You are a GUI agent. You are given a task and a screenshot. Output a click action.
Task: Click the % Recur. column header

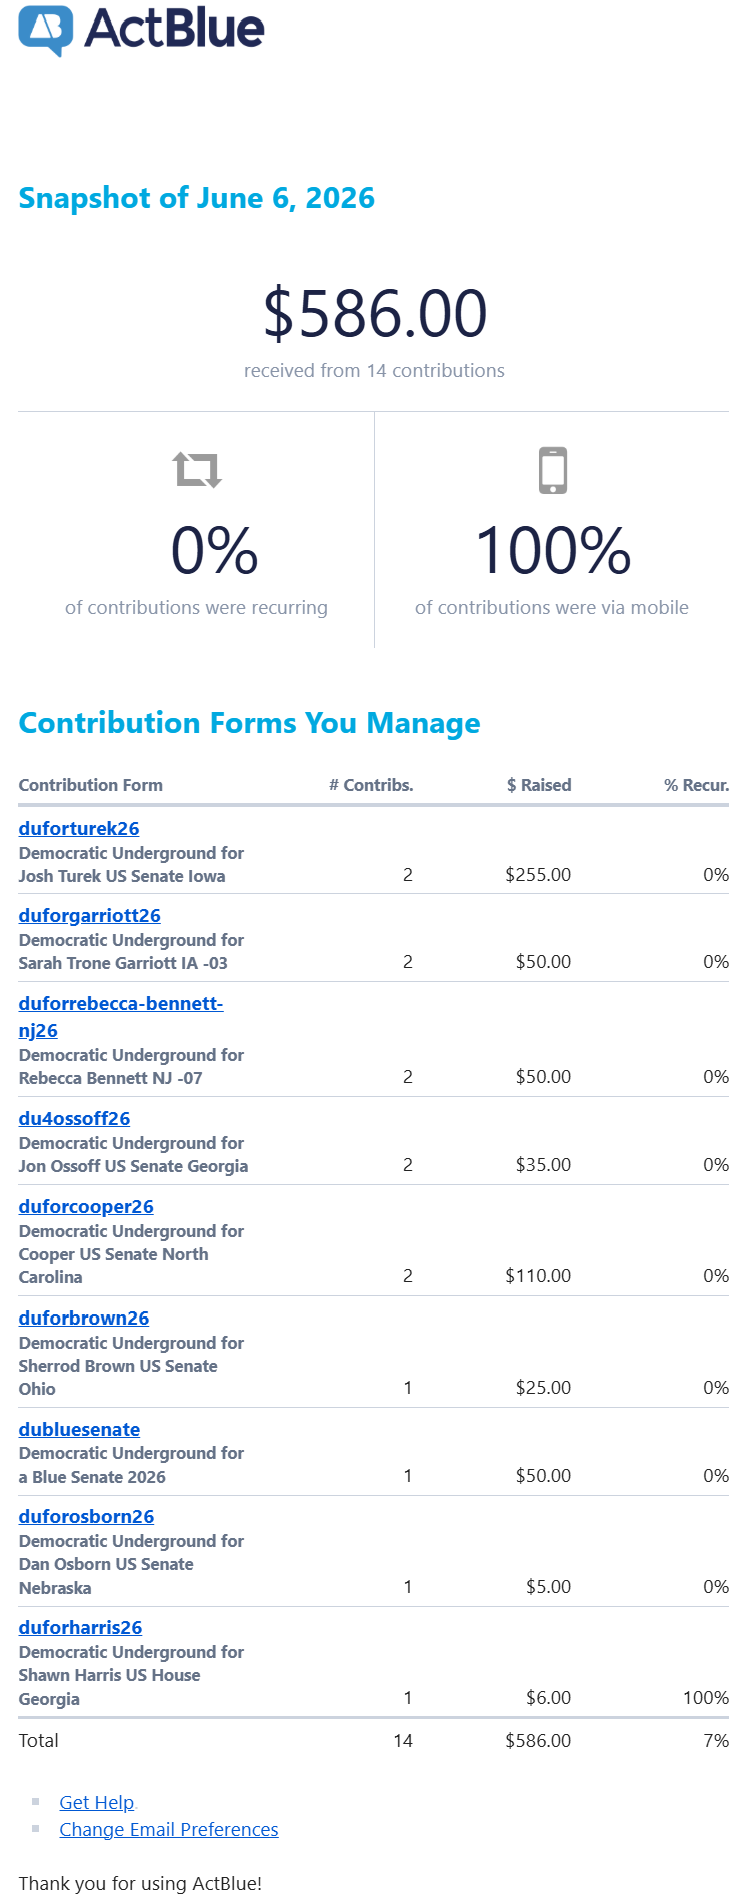696,785
